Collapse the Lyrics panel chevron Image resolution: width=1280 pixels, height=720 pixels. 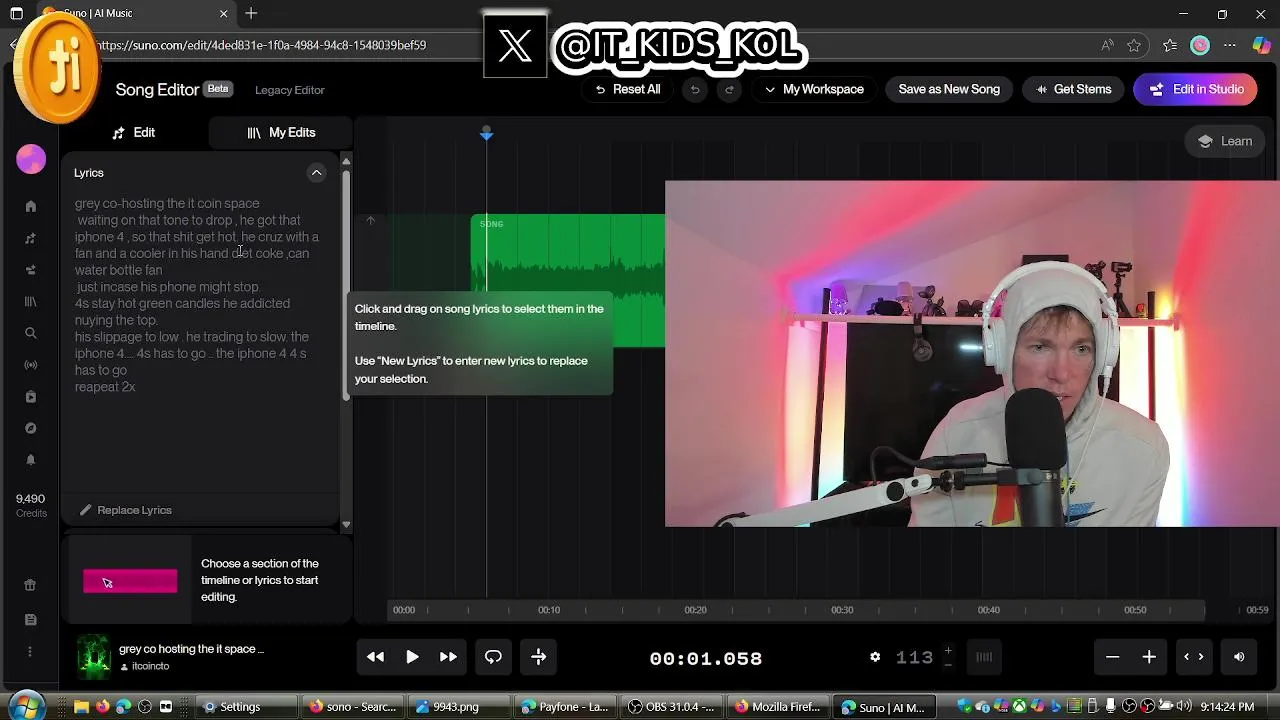(316, 173)
